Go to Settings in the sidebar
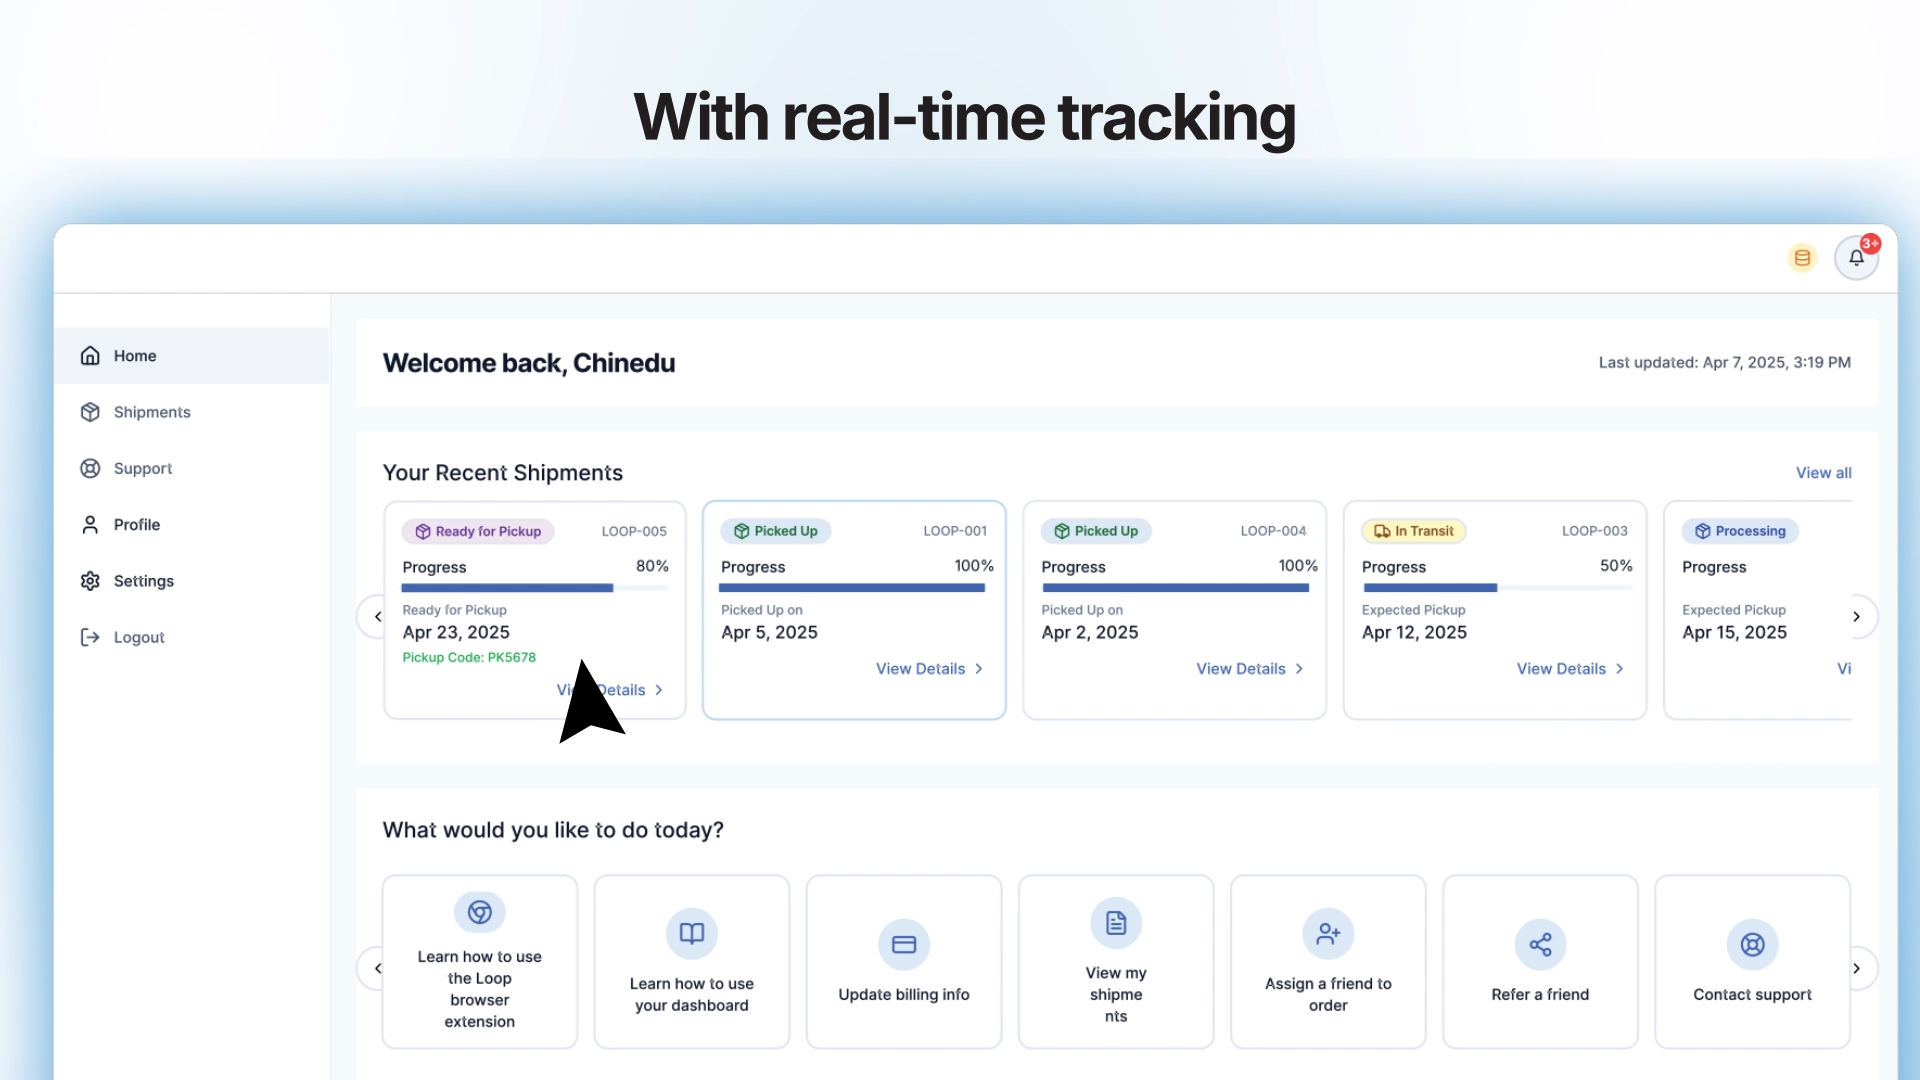 (x=143, y=581)
